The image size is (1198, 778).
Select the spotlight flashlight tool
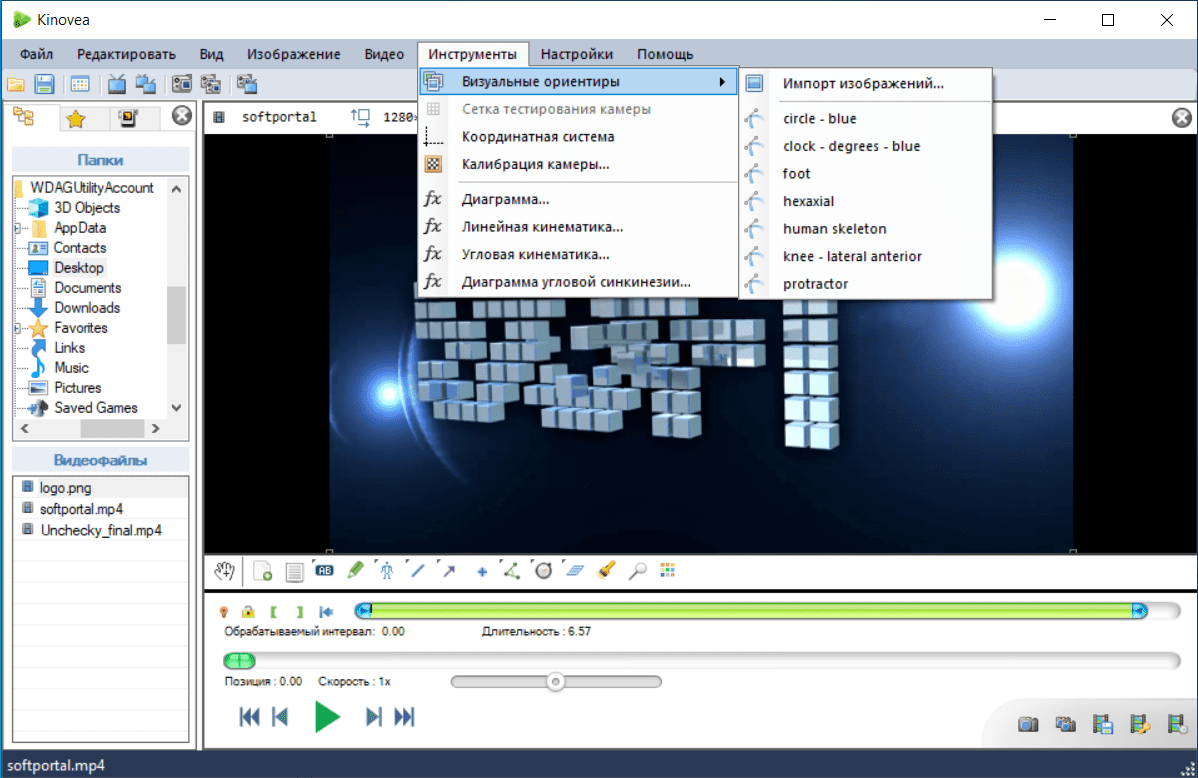(x=607, y=570)
